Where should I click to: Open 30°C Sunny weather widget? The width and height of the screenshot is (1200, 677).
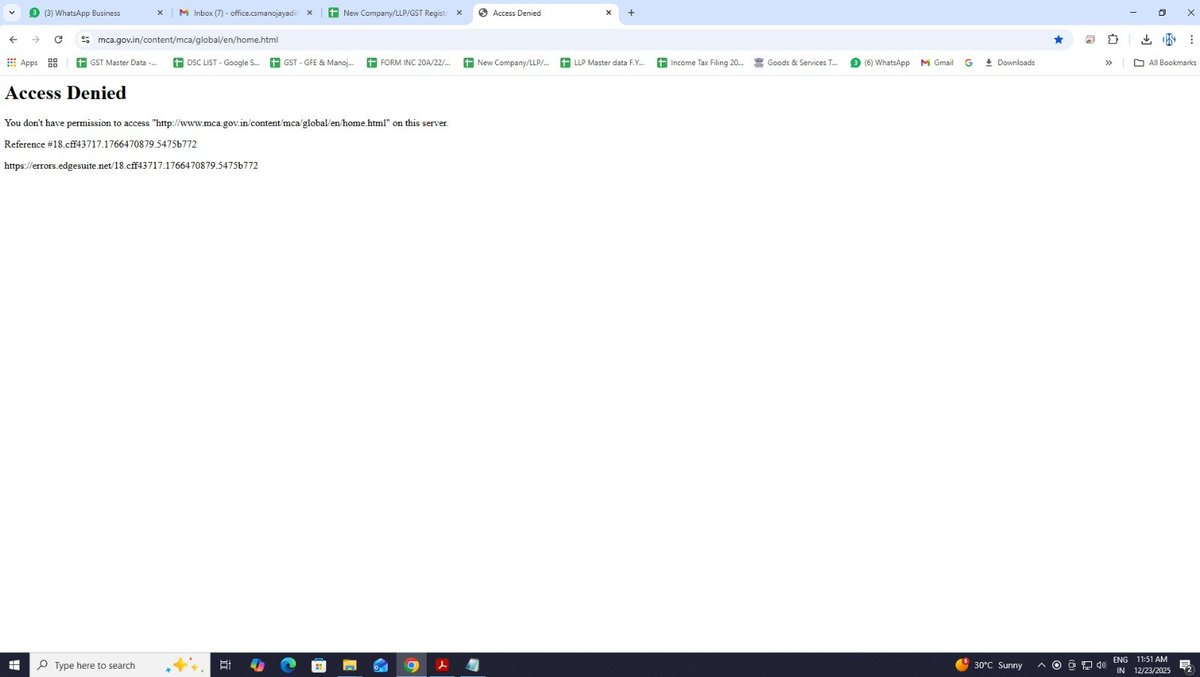coord(989,665)
